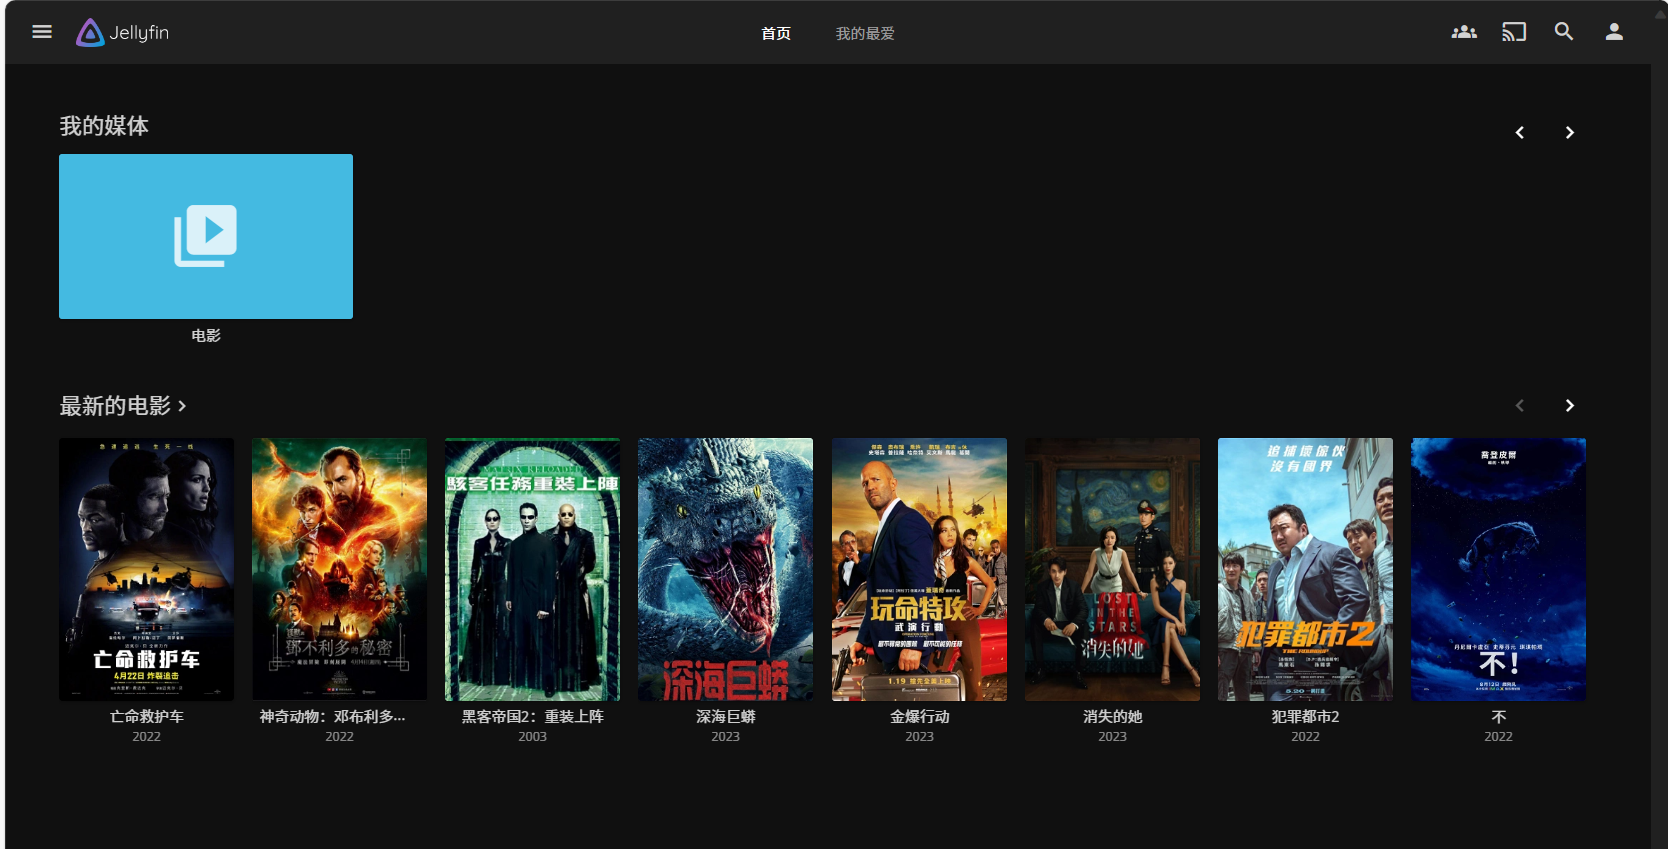Open the 消失的她 poster
The image size is (1668, 849).
1112,569
